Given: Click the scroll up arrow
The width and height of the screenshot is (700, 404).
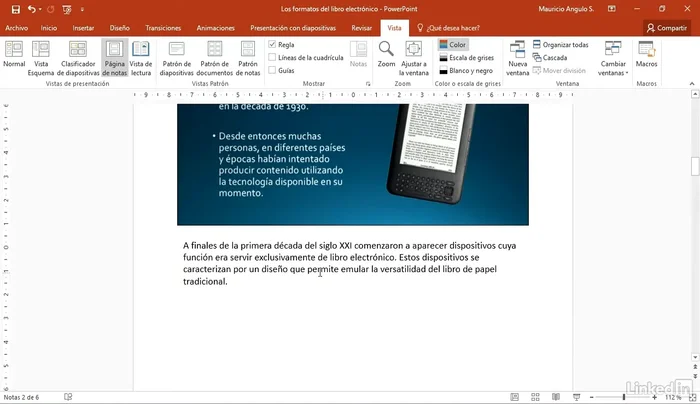Looking at the screenshot, I should coord(695,94).
